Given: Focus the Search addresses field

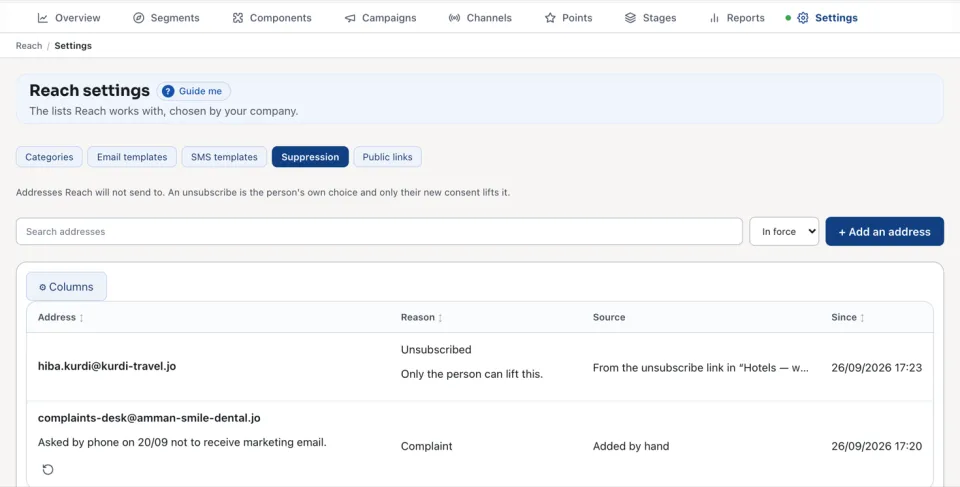Looking at the screenshot, I should pos(379,232).
